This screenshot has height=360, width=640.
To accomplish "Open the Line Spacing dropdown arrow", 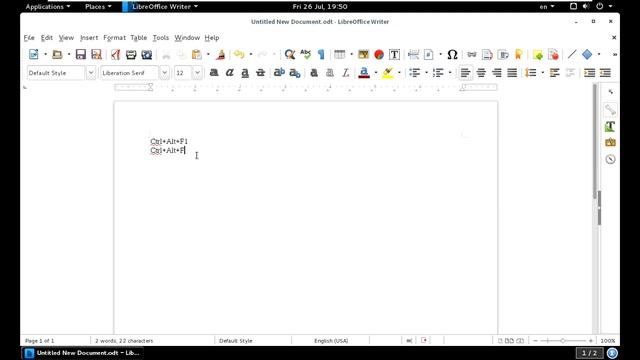I will click(x=542, y=73).
